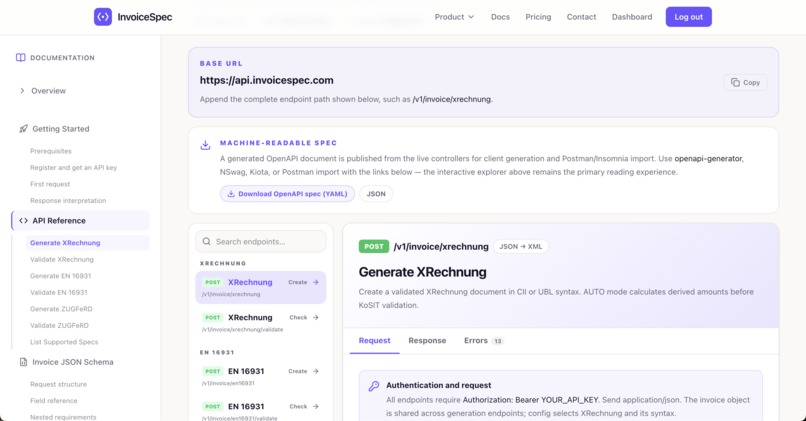Click the Log out button

tap(688, 17)
